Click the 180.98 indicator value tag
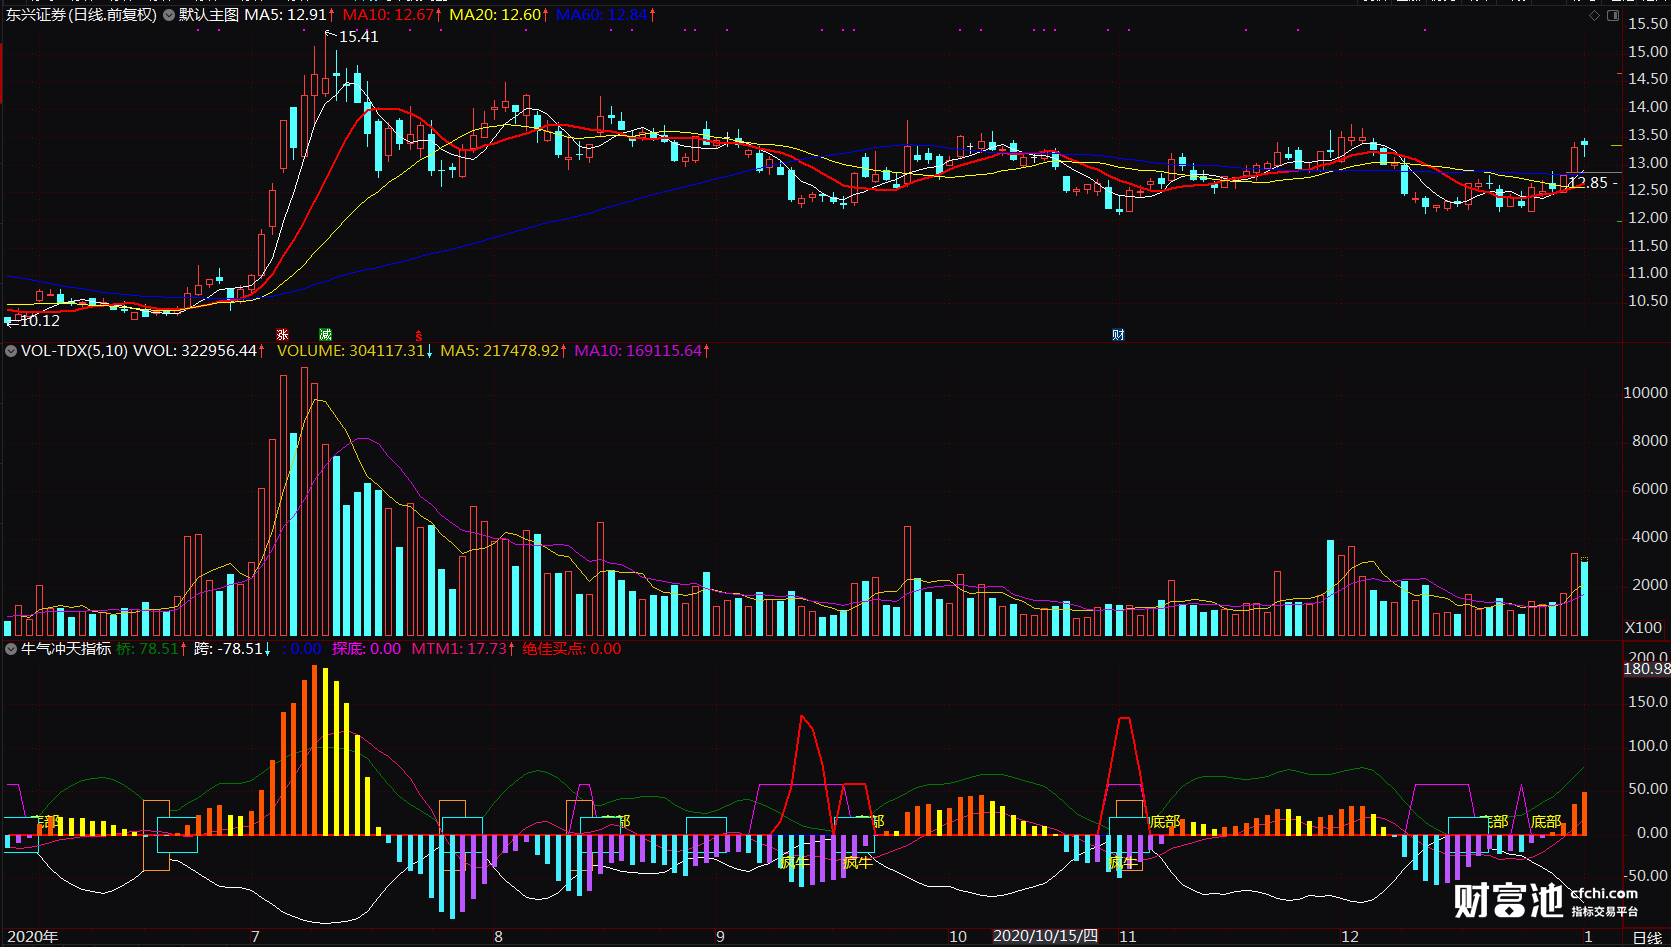The height and width of the screenshot is (947, 1671). (x=1646, y=669)
